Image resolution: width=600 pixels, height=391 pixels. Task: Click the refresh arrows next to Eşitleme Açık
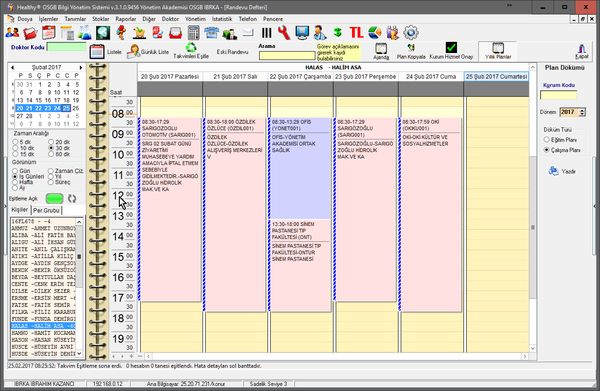coord(72,199)
